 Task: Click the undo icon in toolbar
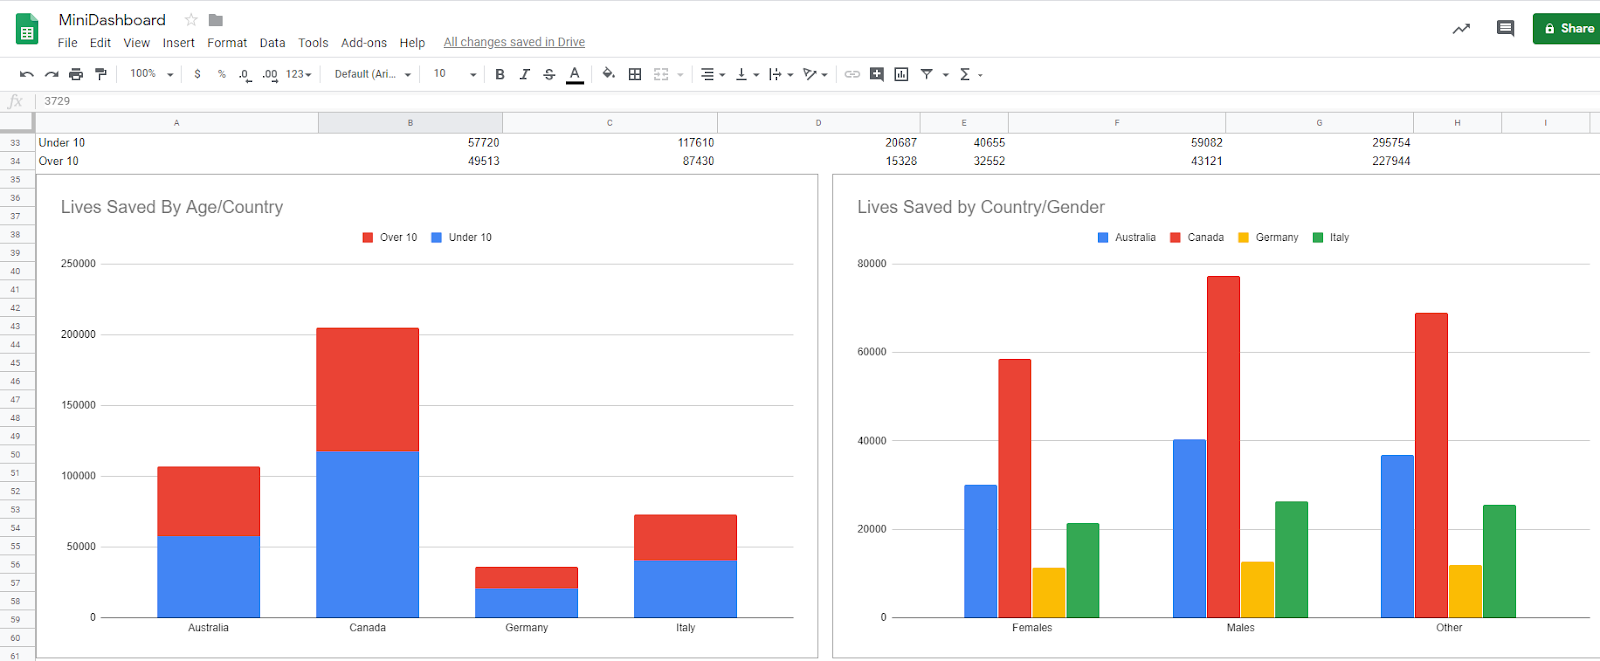26,74
